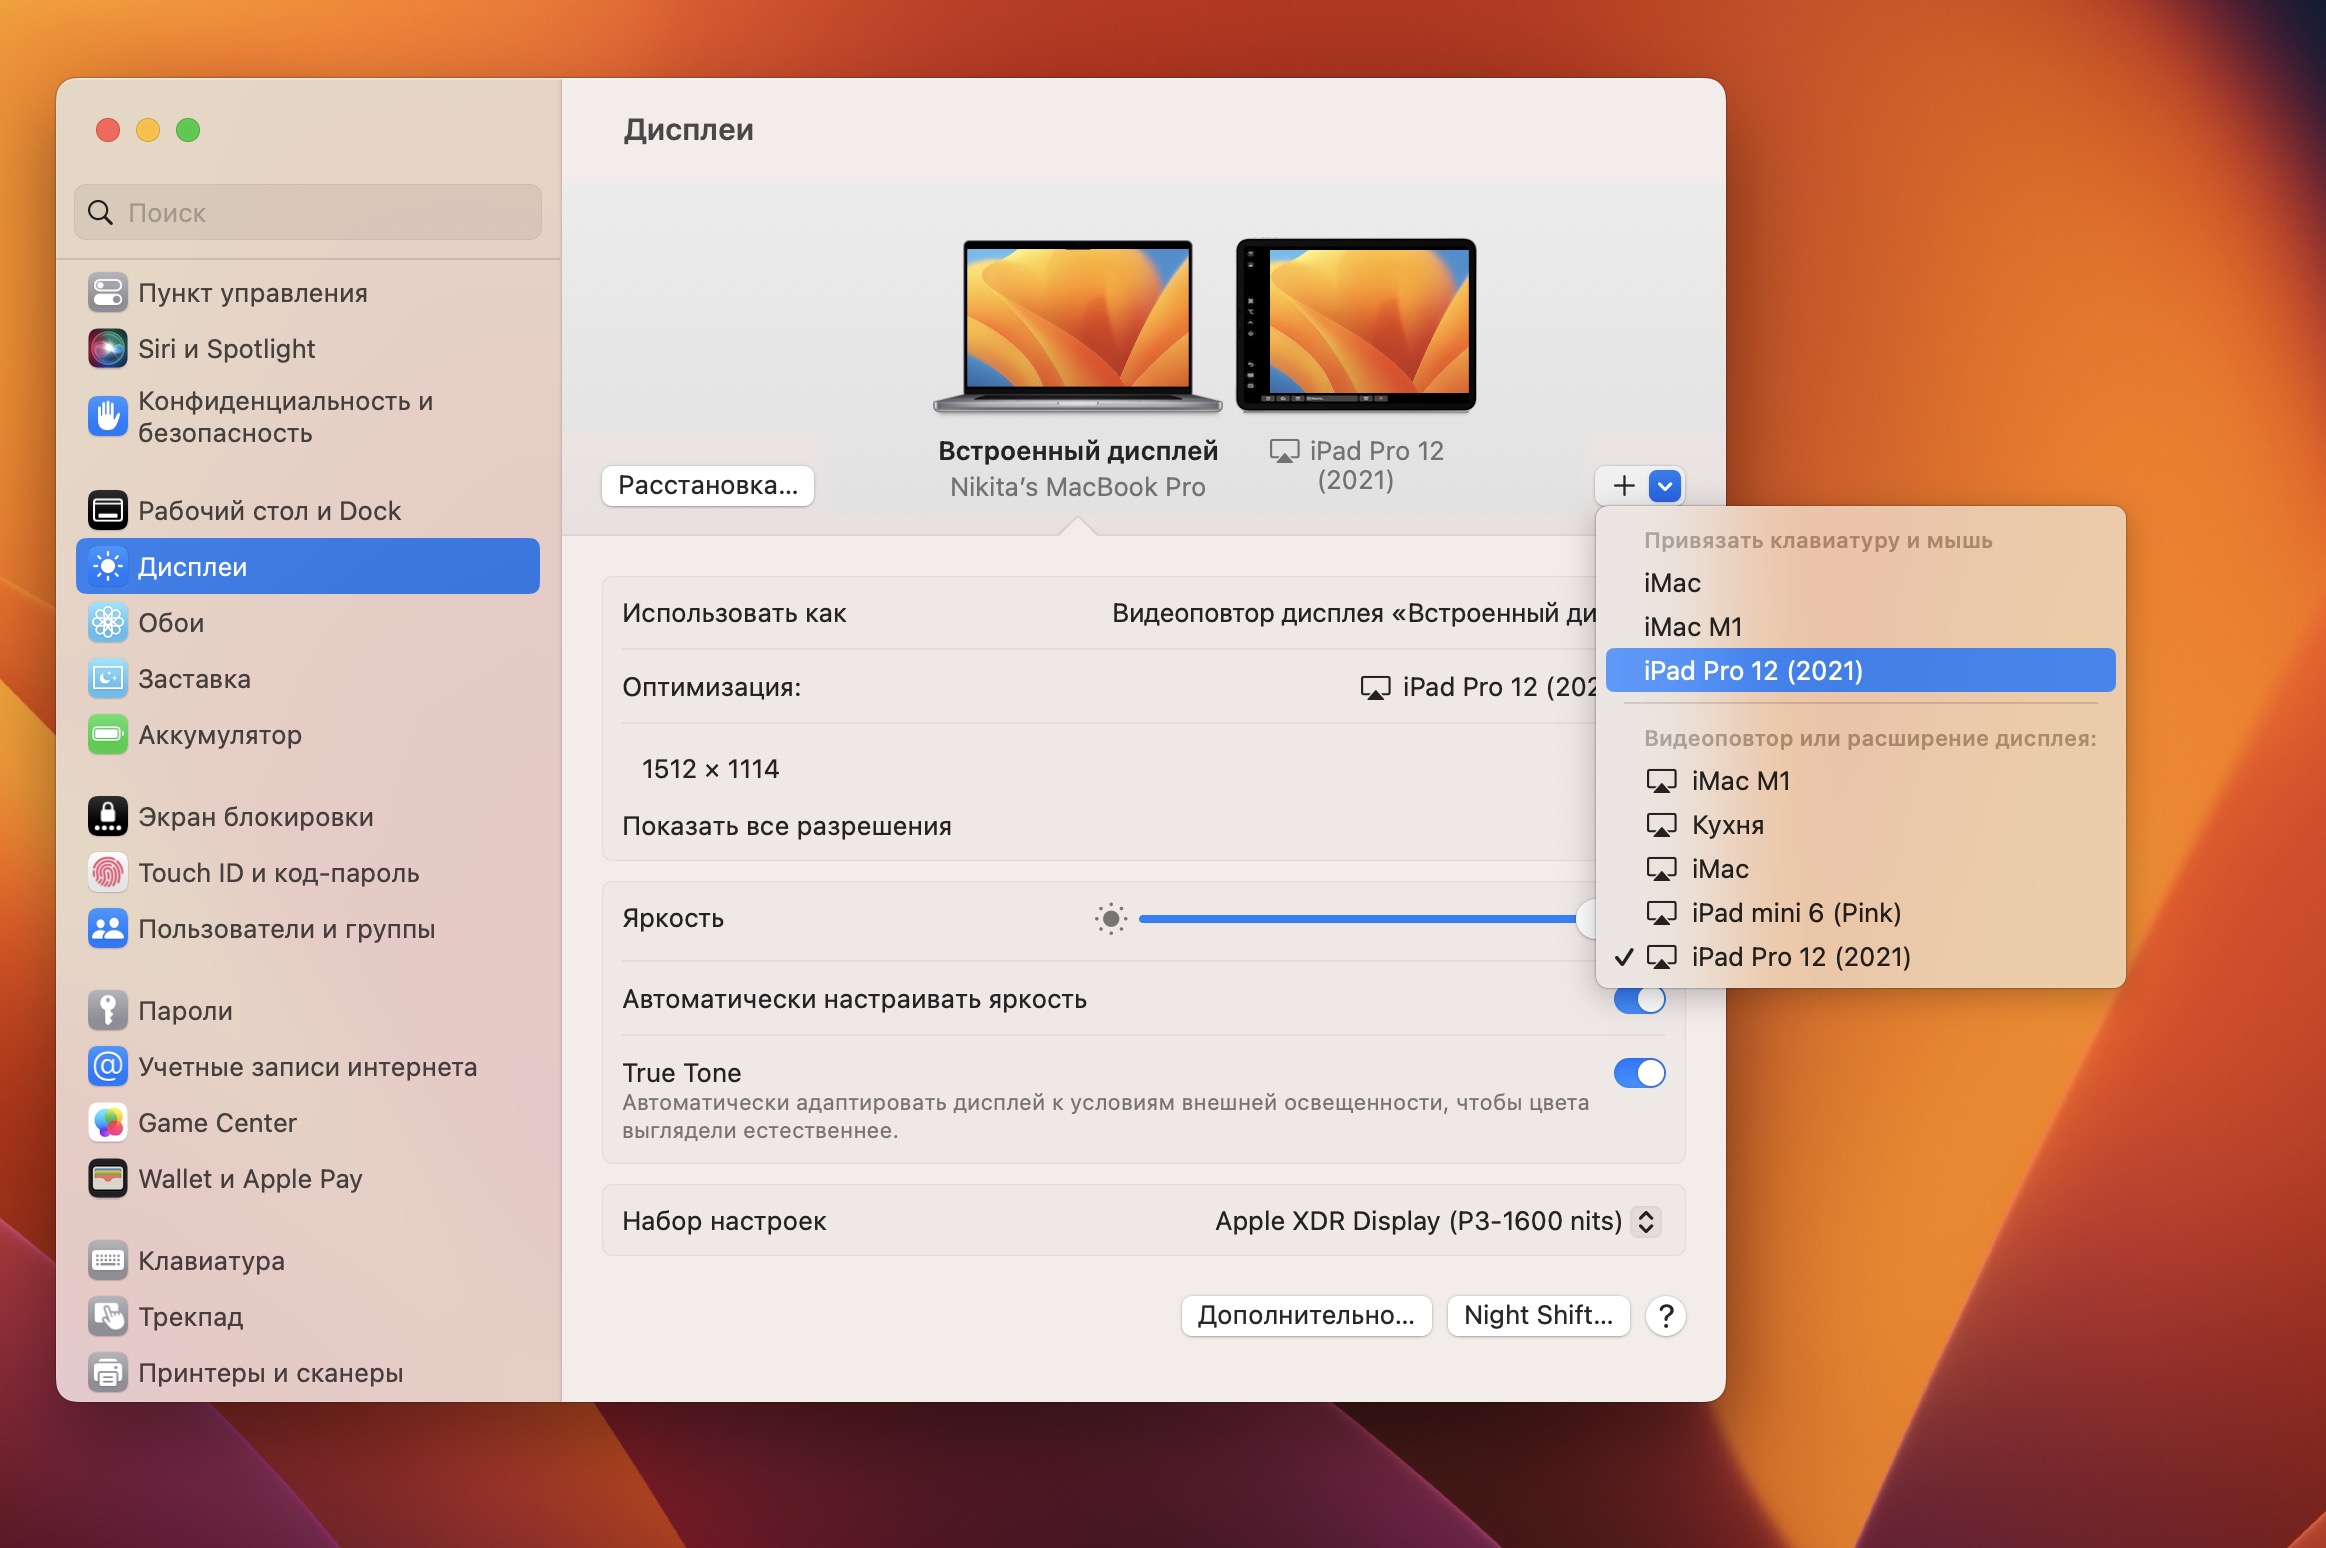Open Siri и Spotlight settings icon
2326x1548 pixels.
tap(107, 349)
